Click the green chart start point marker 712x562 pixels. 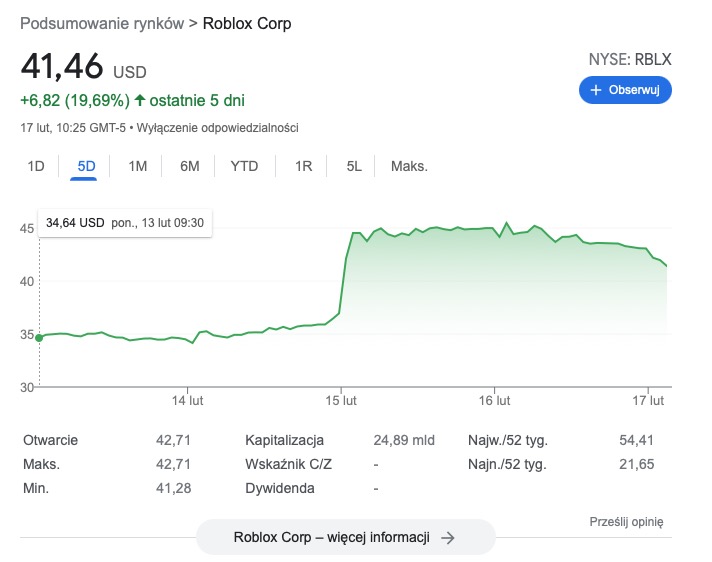click(40, 338)
